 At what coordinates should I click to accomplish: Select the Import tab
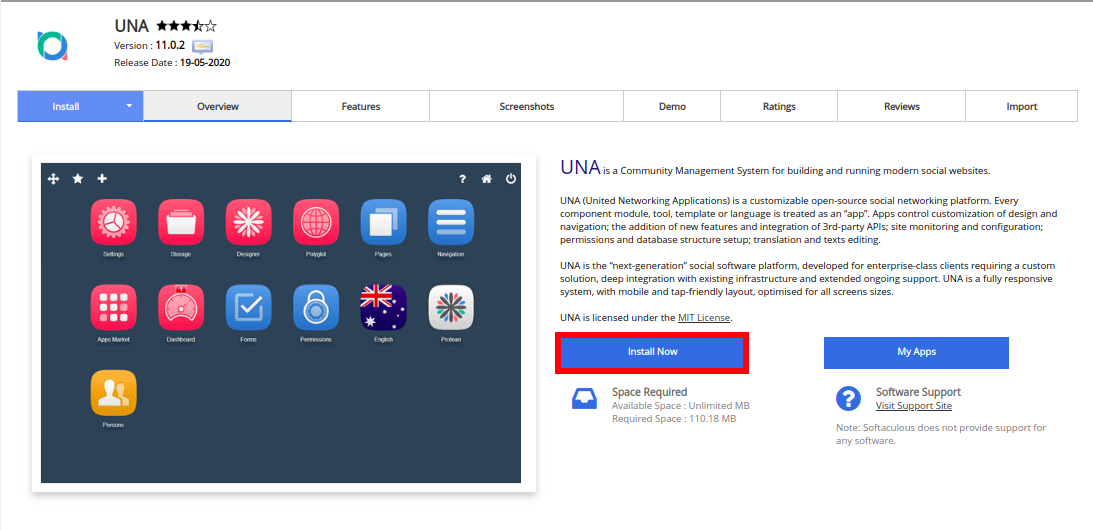tap(1021, 106)
